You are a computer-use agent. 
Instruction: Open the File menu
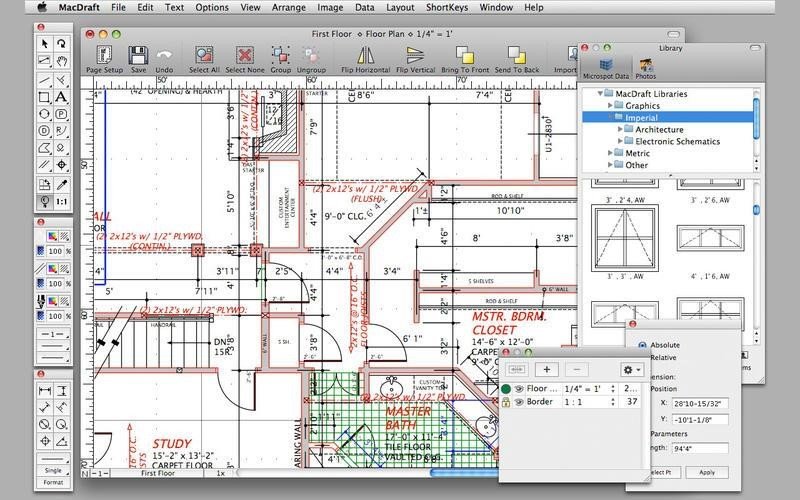click(118, 7)
